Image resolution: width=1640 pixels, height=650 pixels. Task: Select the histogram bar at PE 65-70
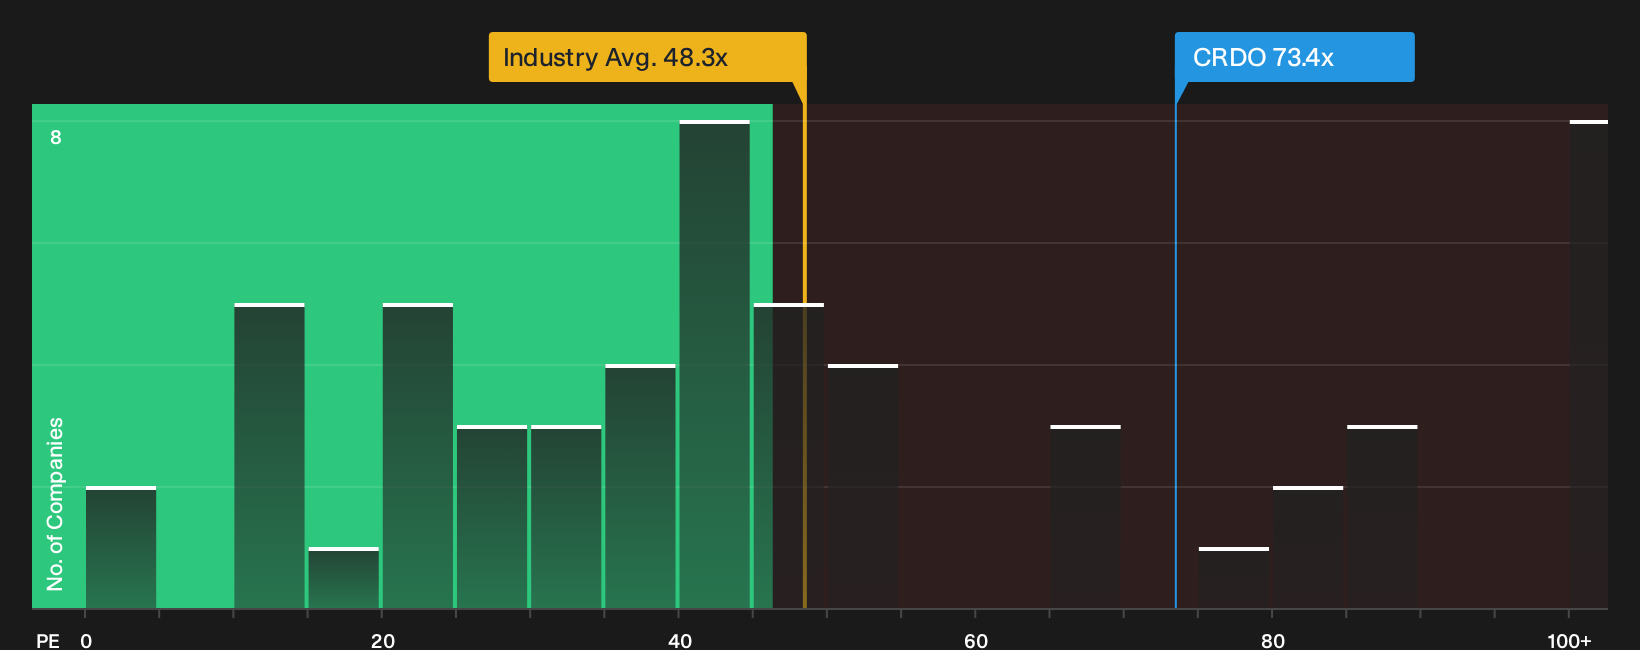(x=1085, y=517)
